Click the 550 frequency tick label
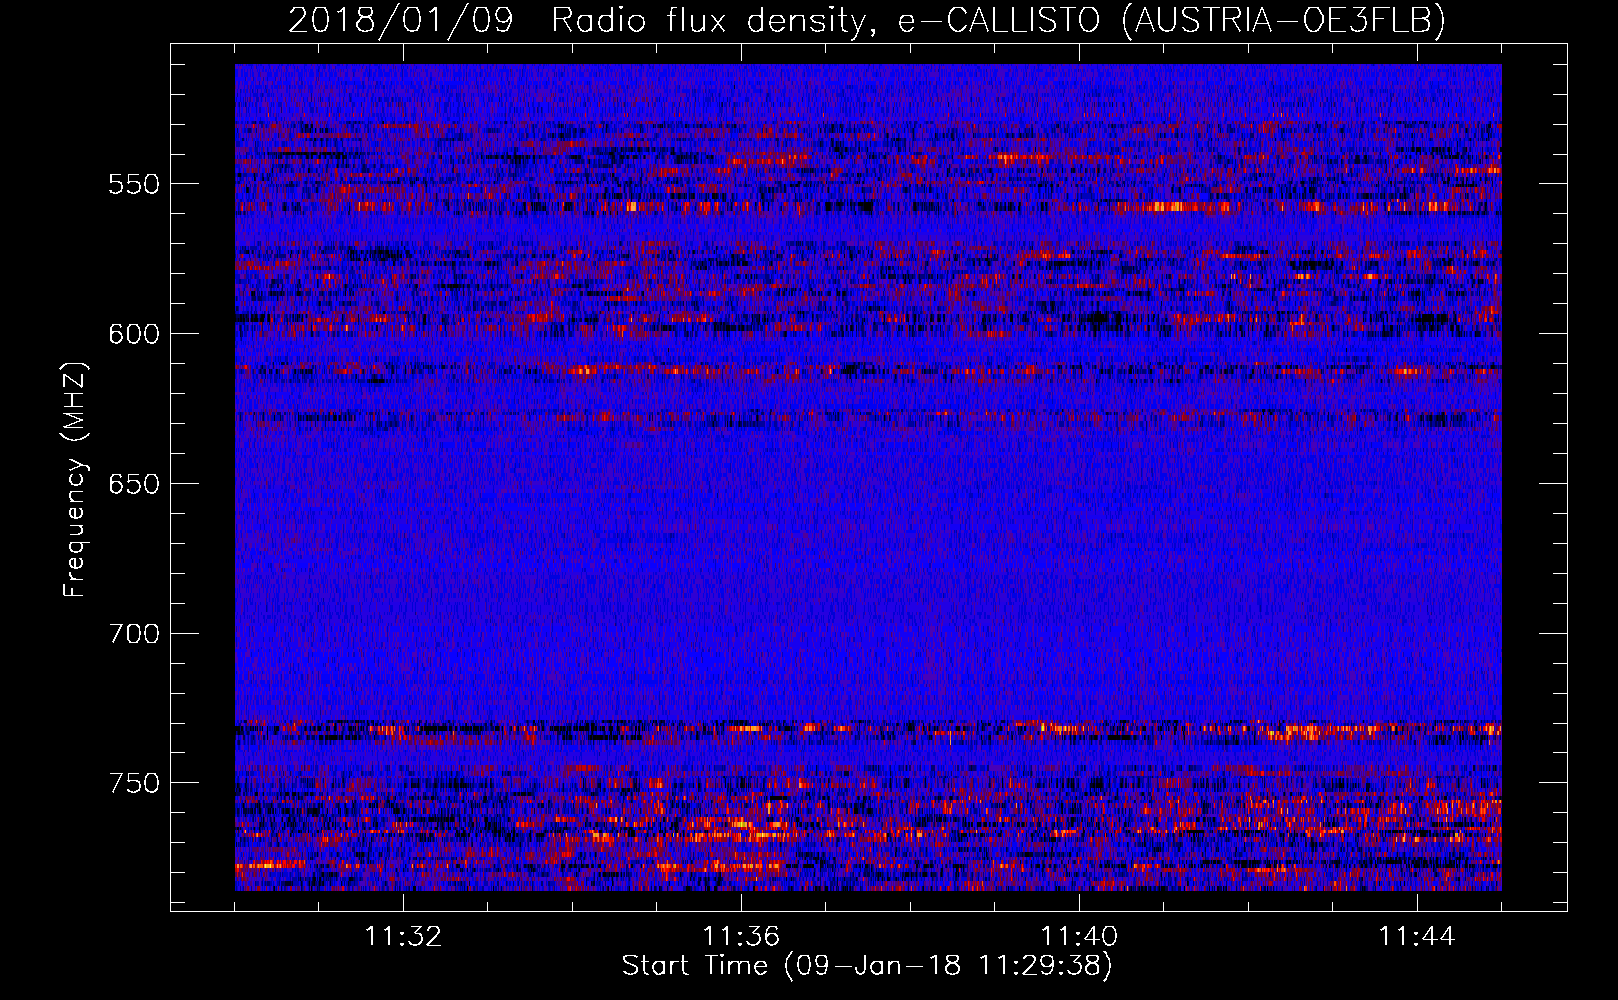1618x1000 pixels. pos(134,185)
